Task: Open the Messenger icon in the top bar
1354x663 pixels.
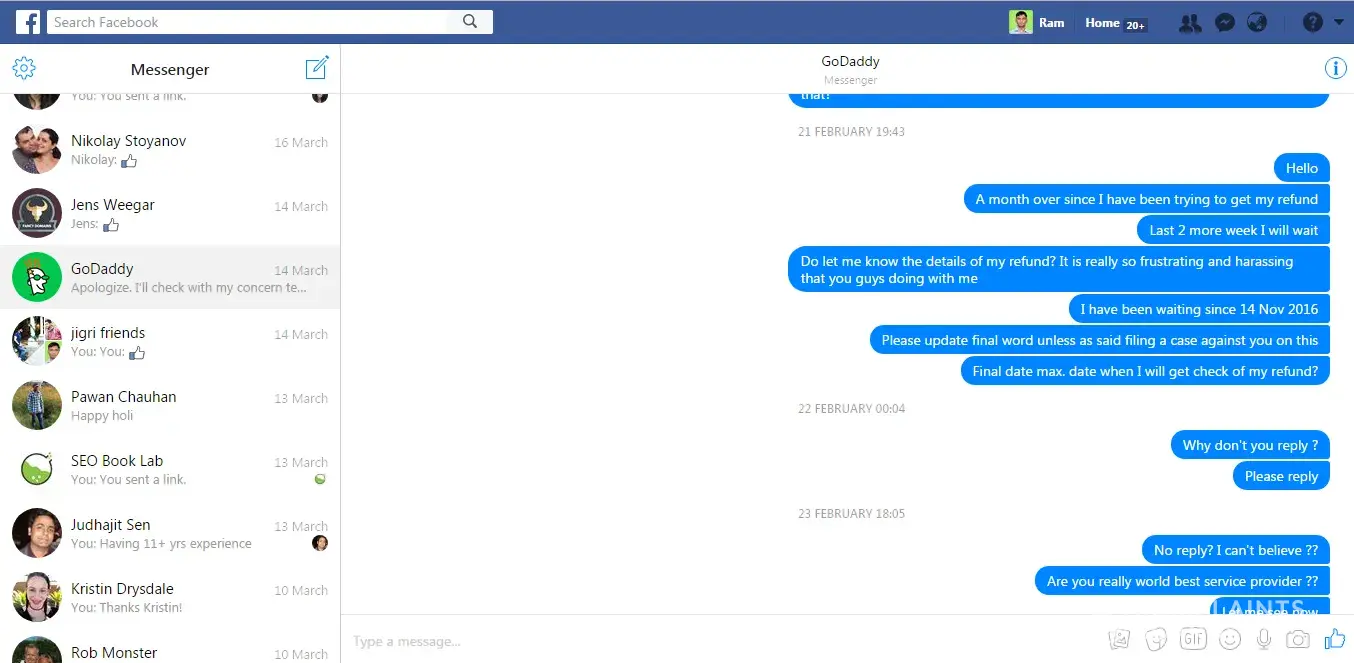Action: 1224,22
